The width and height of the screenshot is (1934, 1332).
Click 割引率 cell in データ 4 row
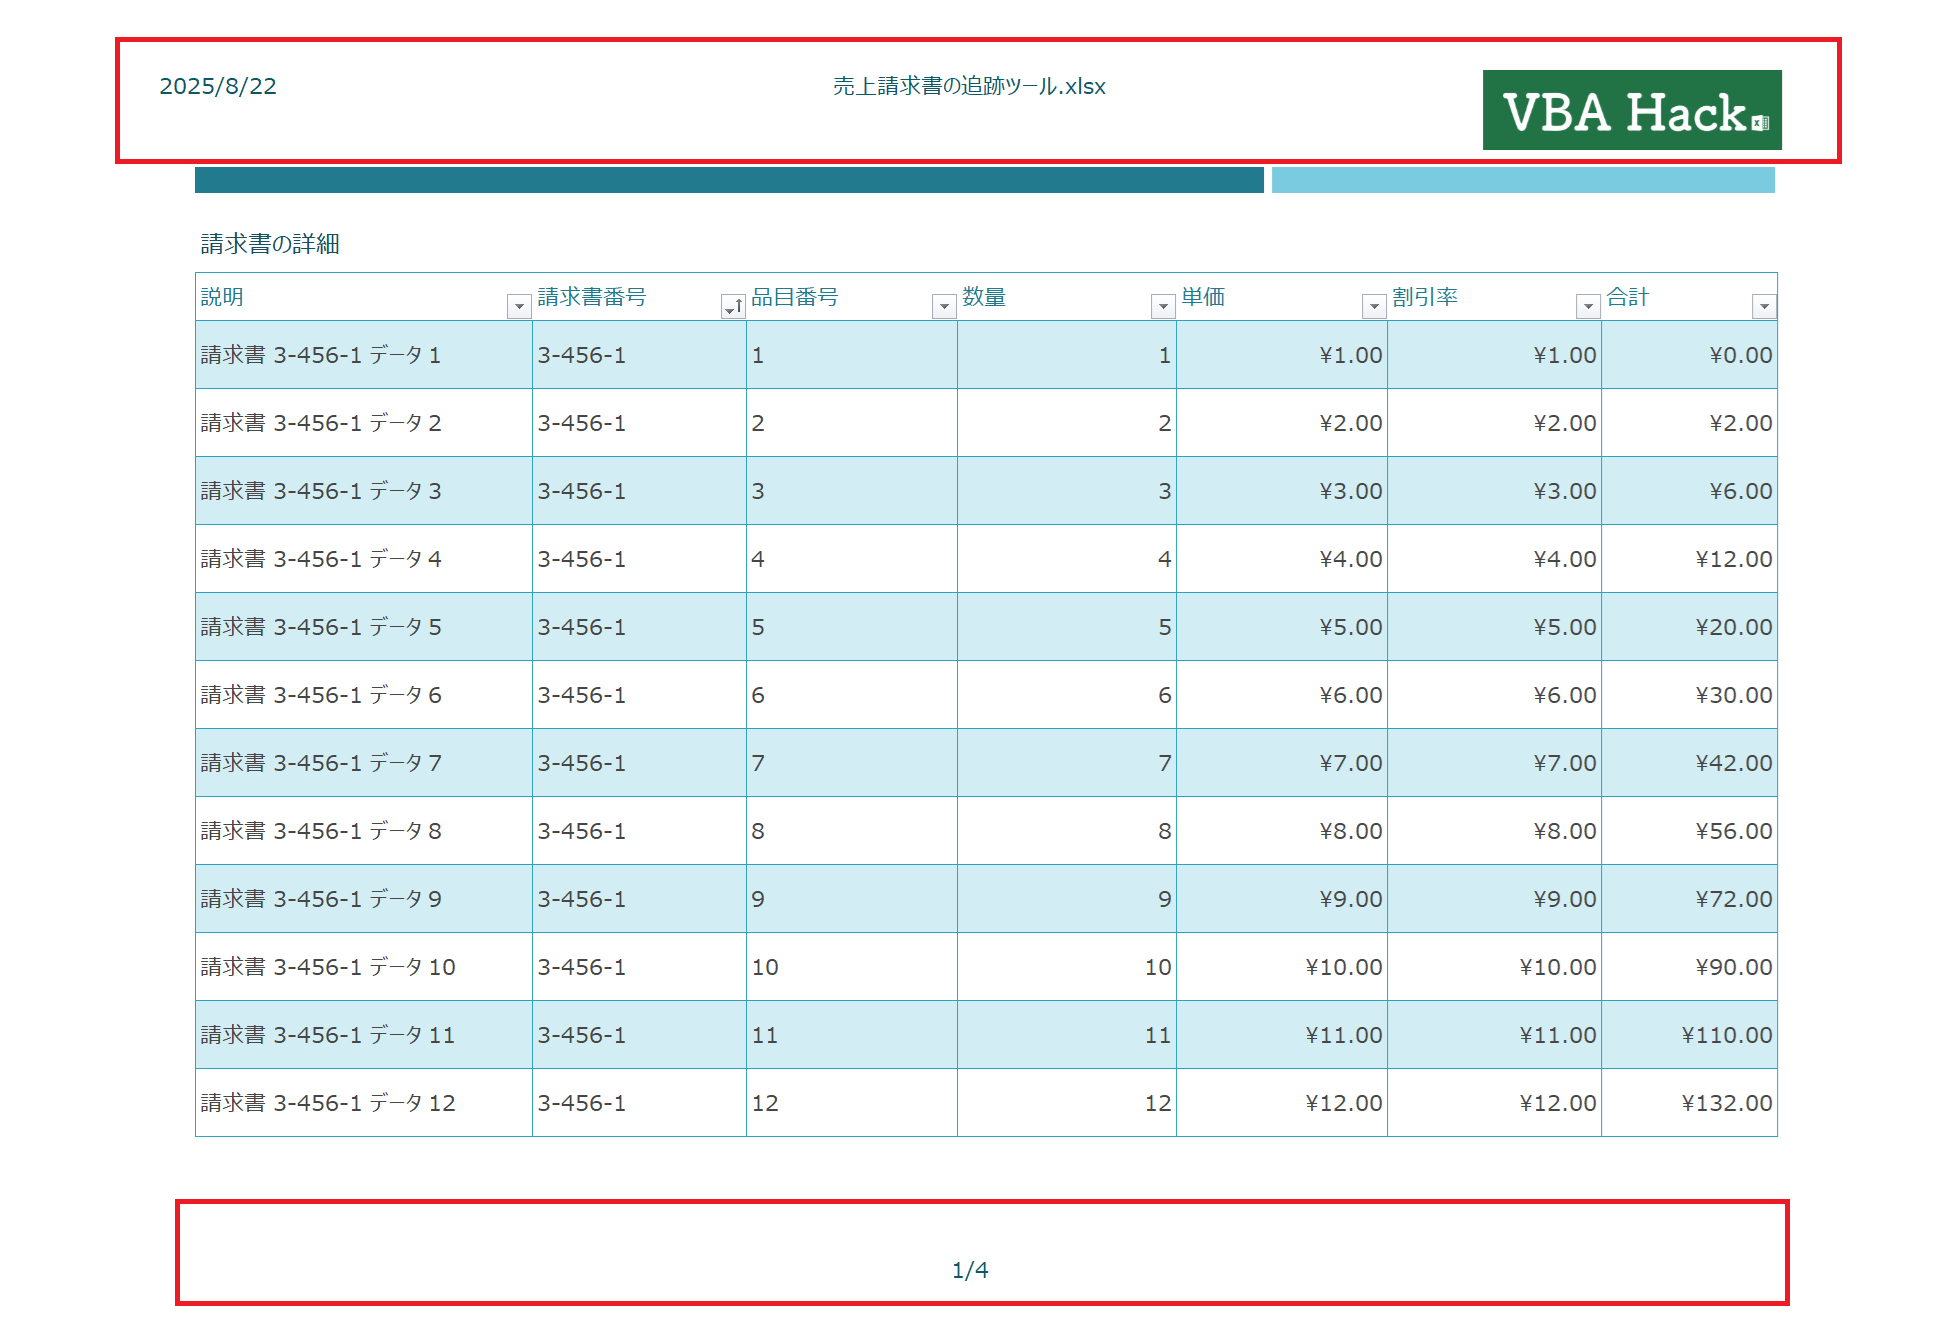(1494, 559)
